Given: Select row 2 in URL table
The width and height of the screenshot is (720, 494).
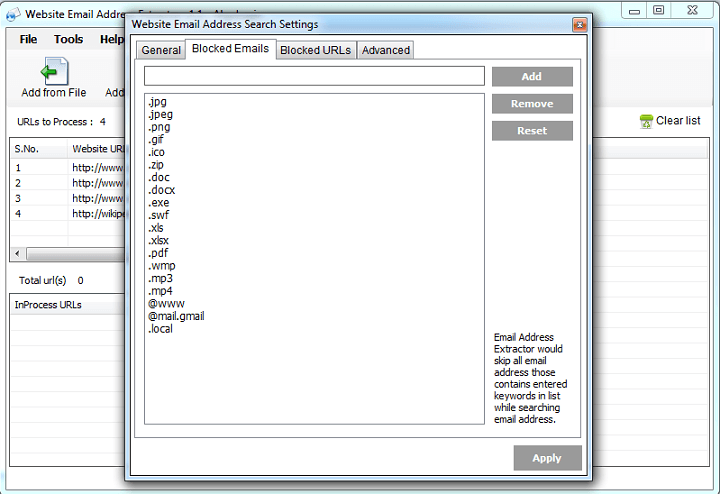Looking at the screenshot, I should [x=68, y=183].
